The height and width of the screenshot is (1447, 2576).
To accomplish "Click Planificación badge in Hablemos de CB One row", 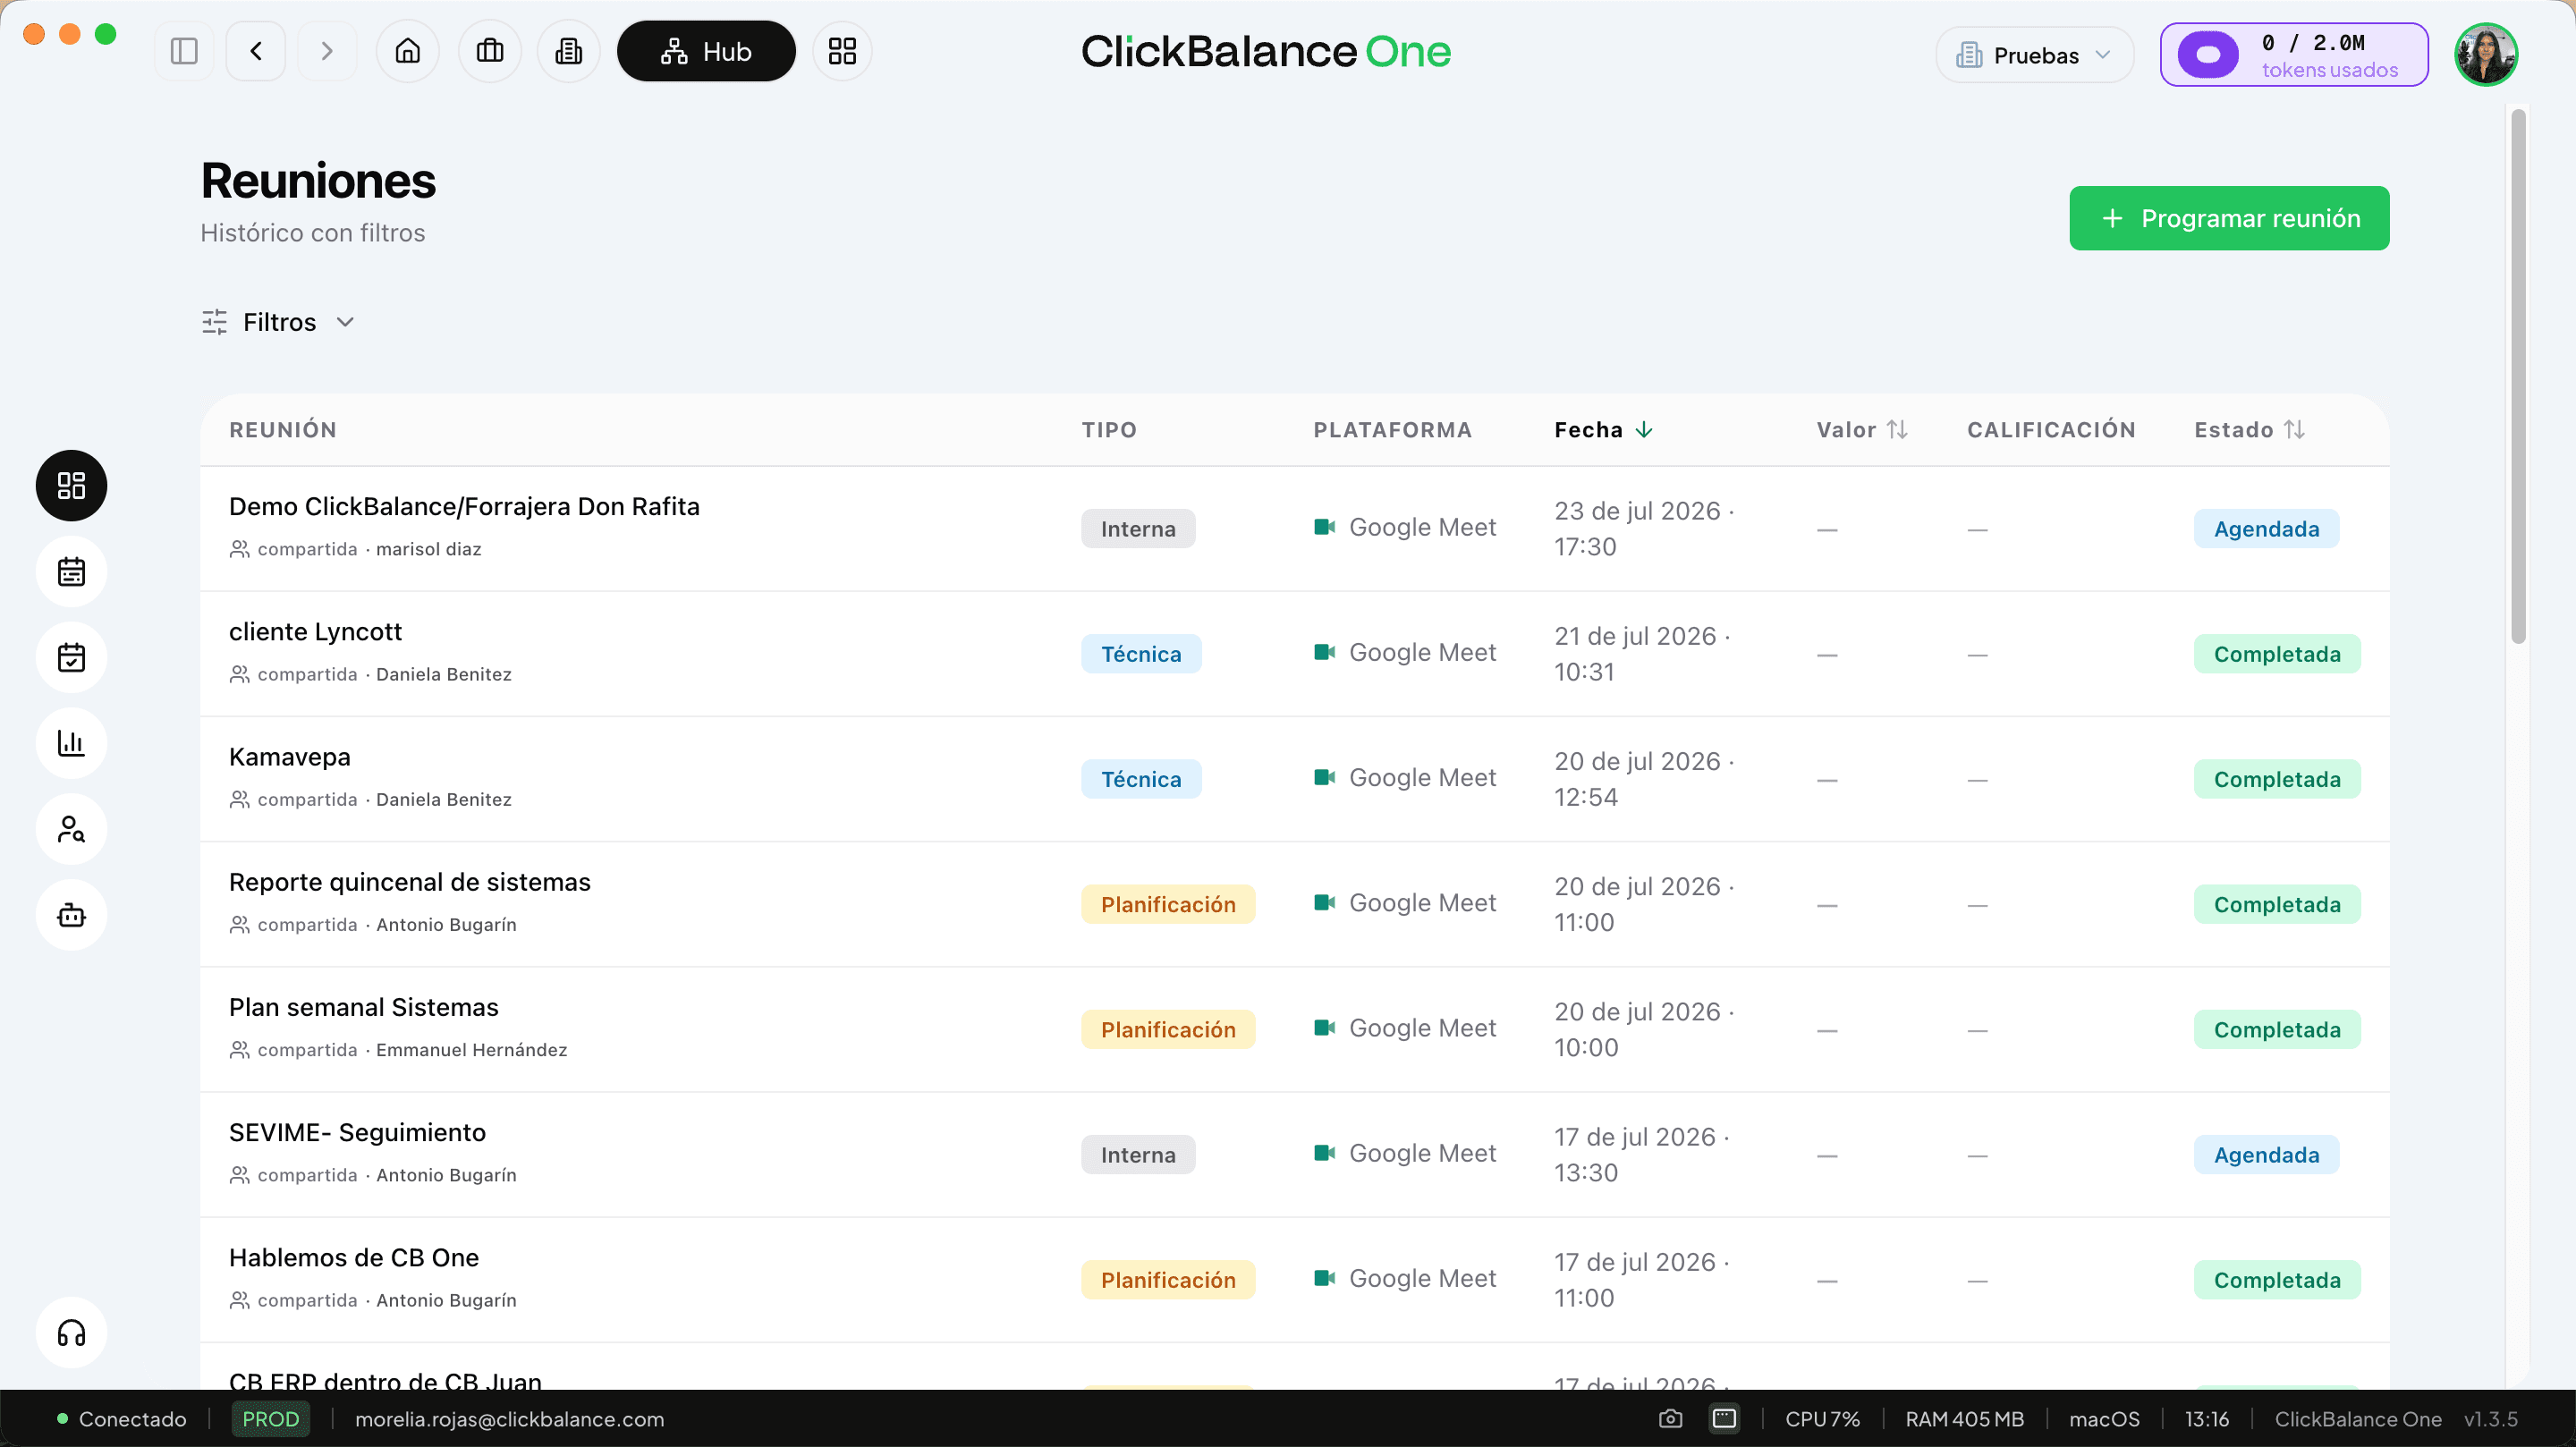I will pyautogui.click(x=1168, y=1280).
